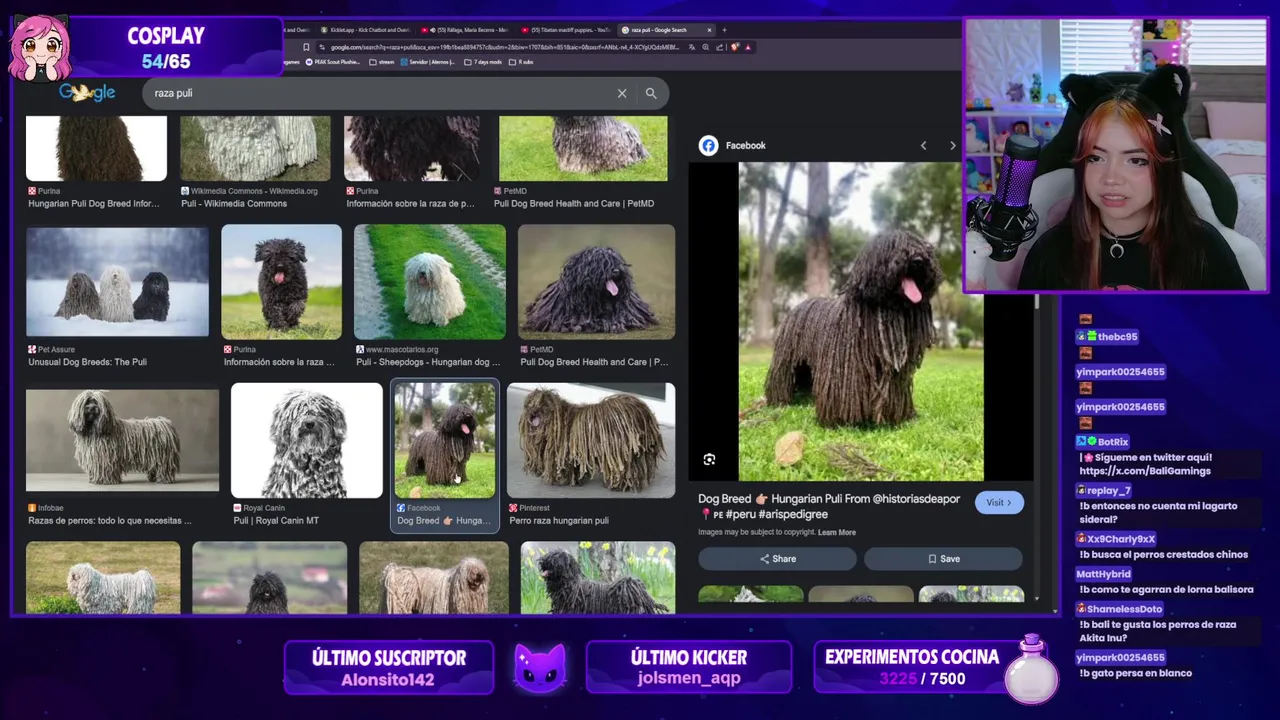Click the Share button
1280x720 pixels.
tap(777, 559)
